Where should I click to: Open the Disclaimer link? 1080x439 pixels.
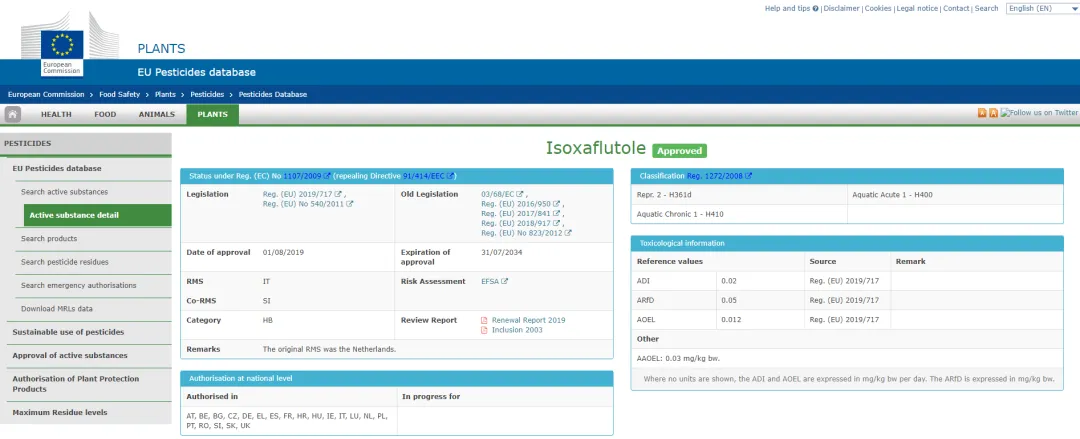[842, 8]
